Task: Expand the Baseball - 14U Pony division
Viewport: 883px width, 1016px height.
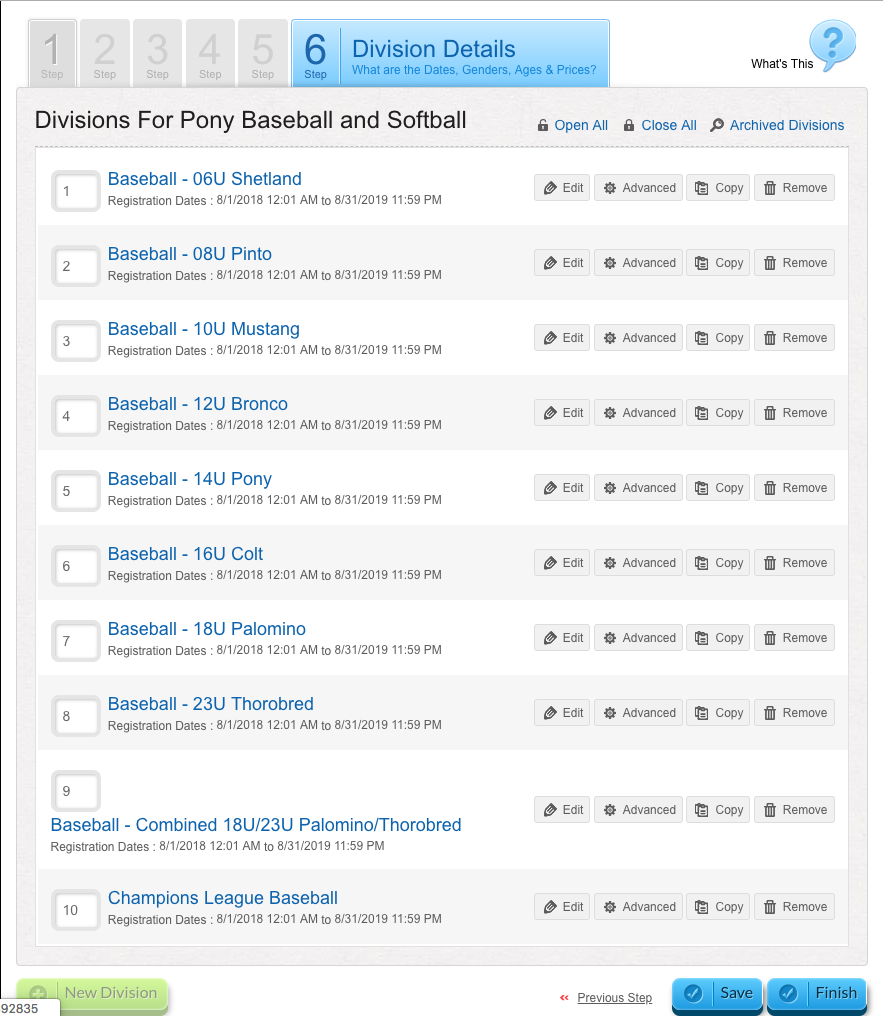Action: pos(190,479)
